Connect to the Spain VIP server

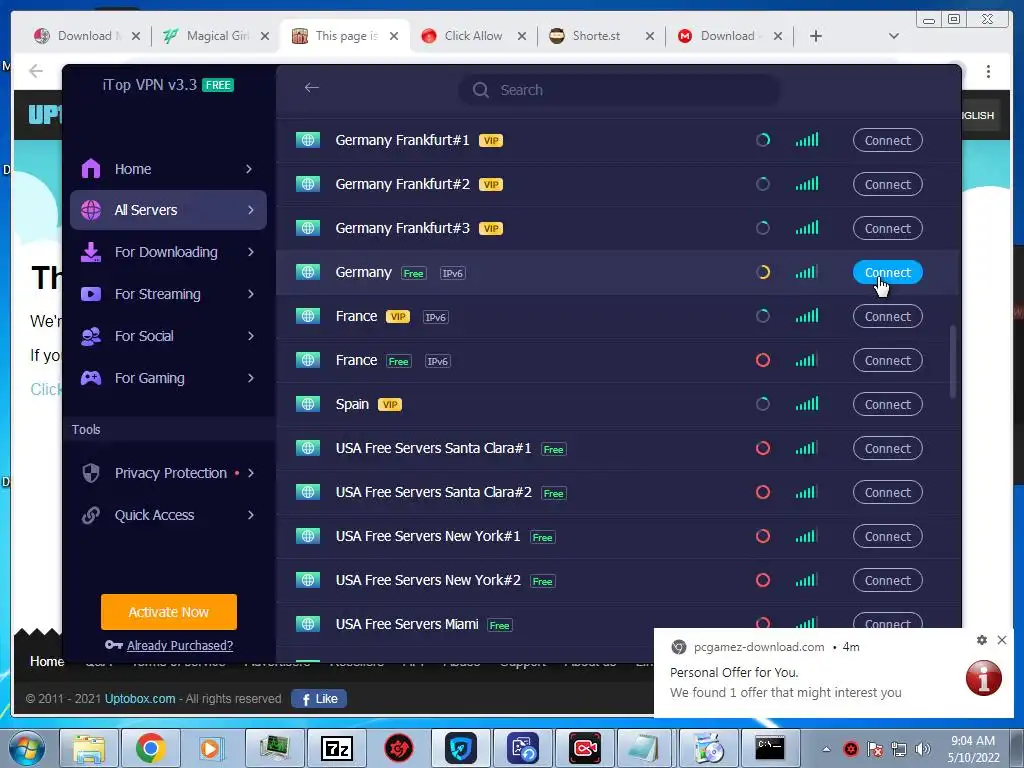click(x=888, y=404)
